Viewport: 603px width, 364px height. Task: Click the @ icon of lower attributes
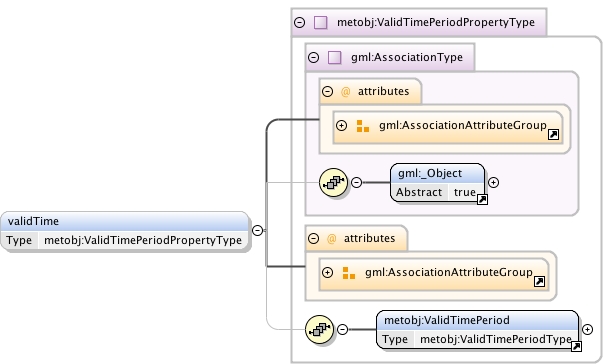pos(331,239)
